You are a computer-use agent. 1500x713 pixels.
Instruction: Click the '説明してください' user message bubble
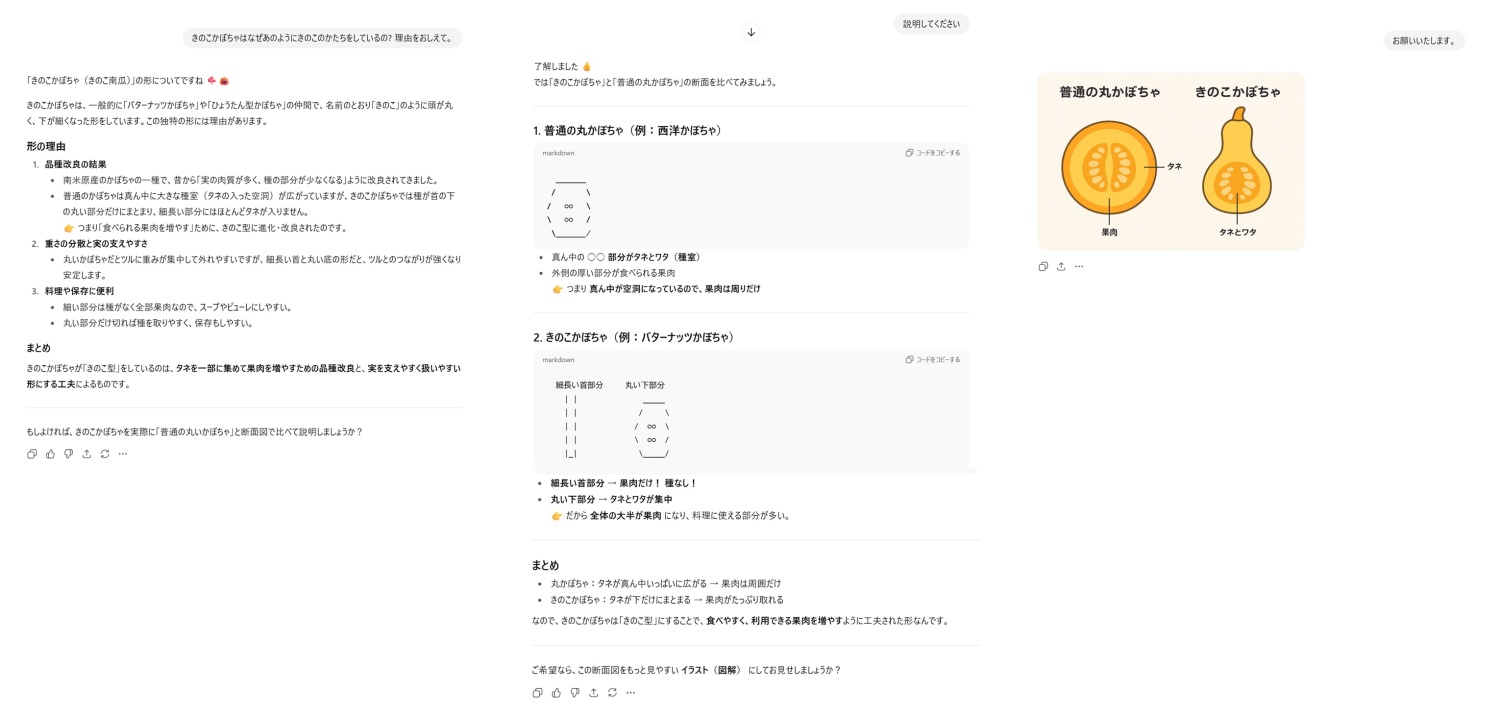(x=931, y=24)
